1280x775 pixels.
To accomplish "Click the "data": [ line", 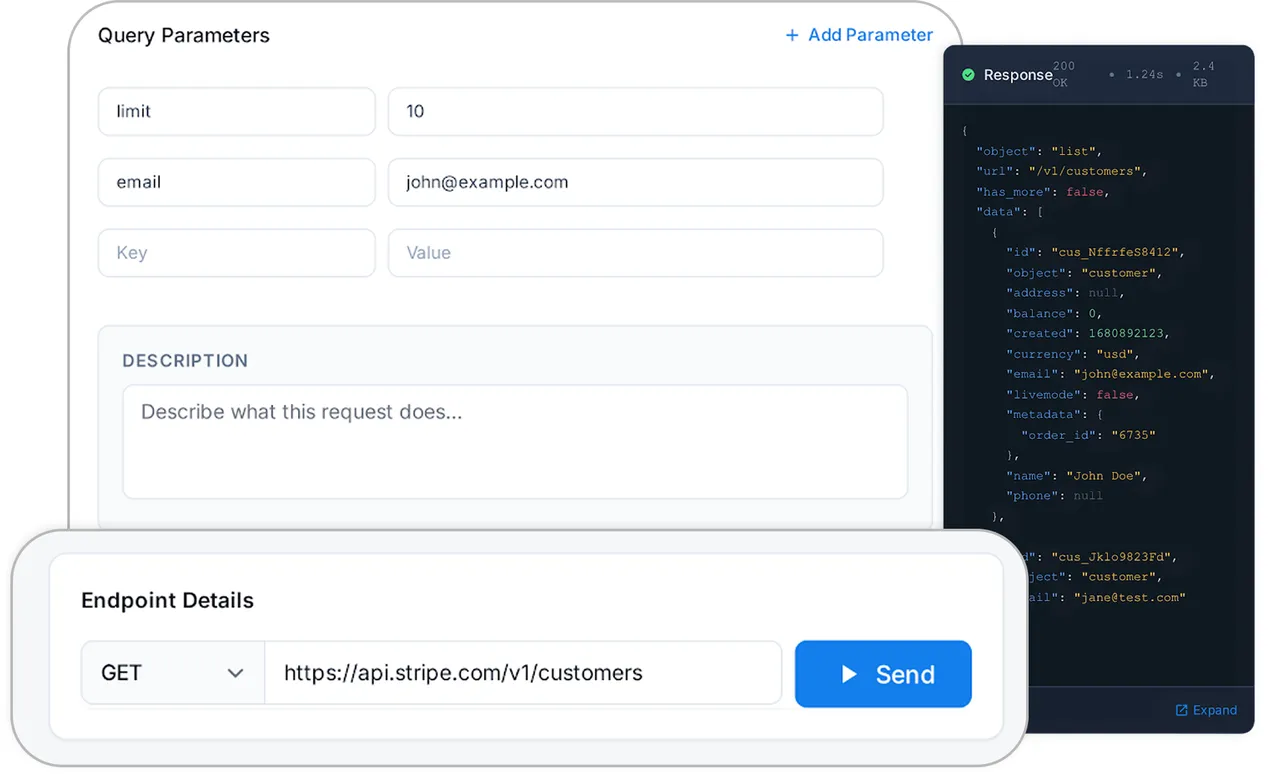I will click(x=1010, y=212).
